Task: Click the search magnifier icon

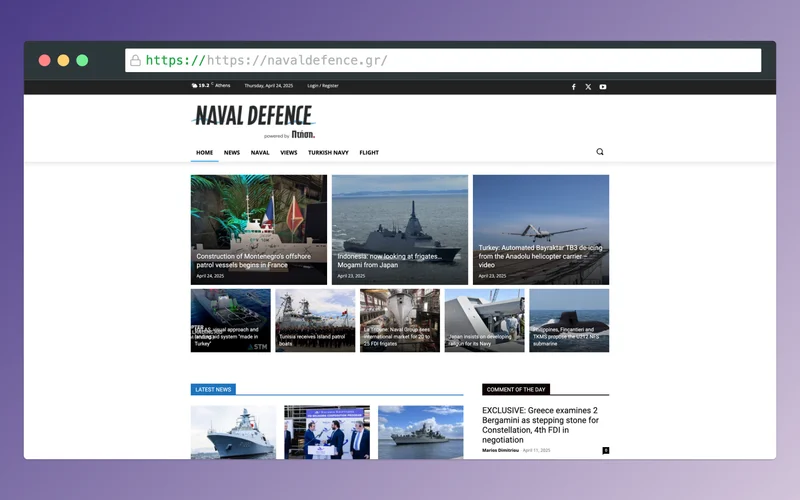Action: pos(600,152)
